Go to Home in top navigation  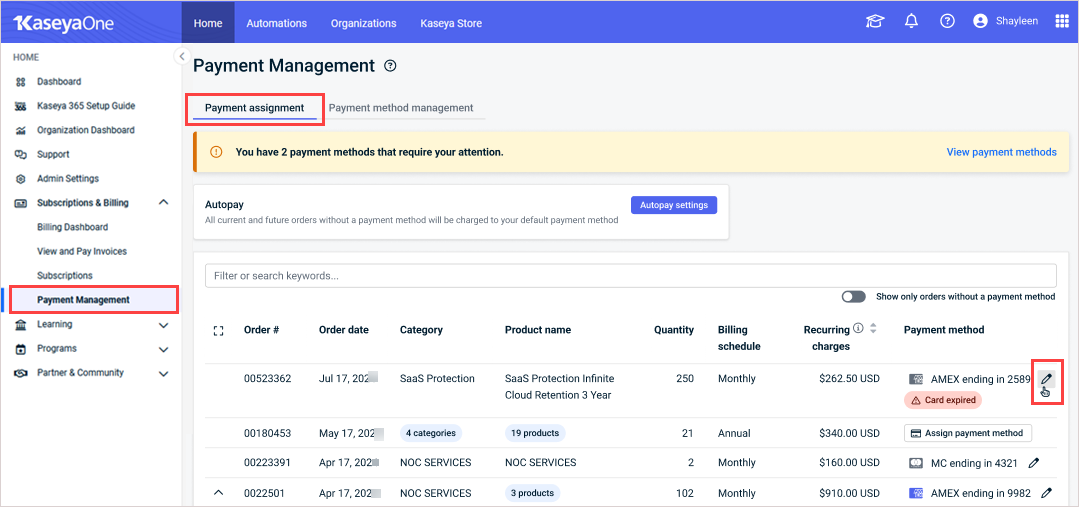click(208, 23)
